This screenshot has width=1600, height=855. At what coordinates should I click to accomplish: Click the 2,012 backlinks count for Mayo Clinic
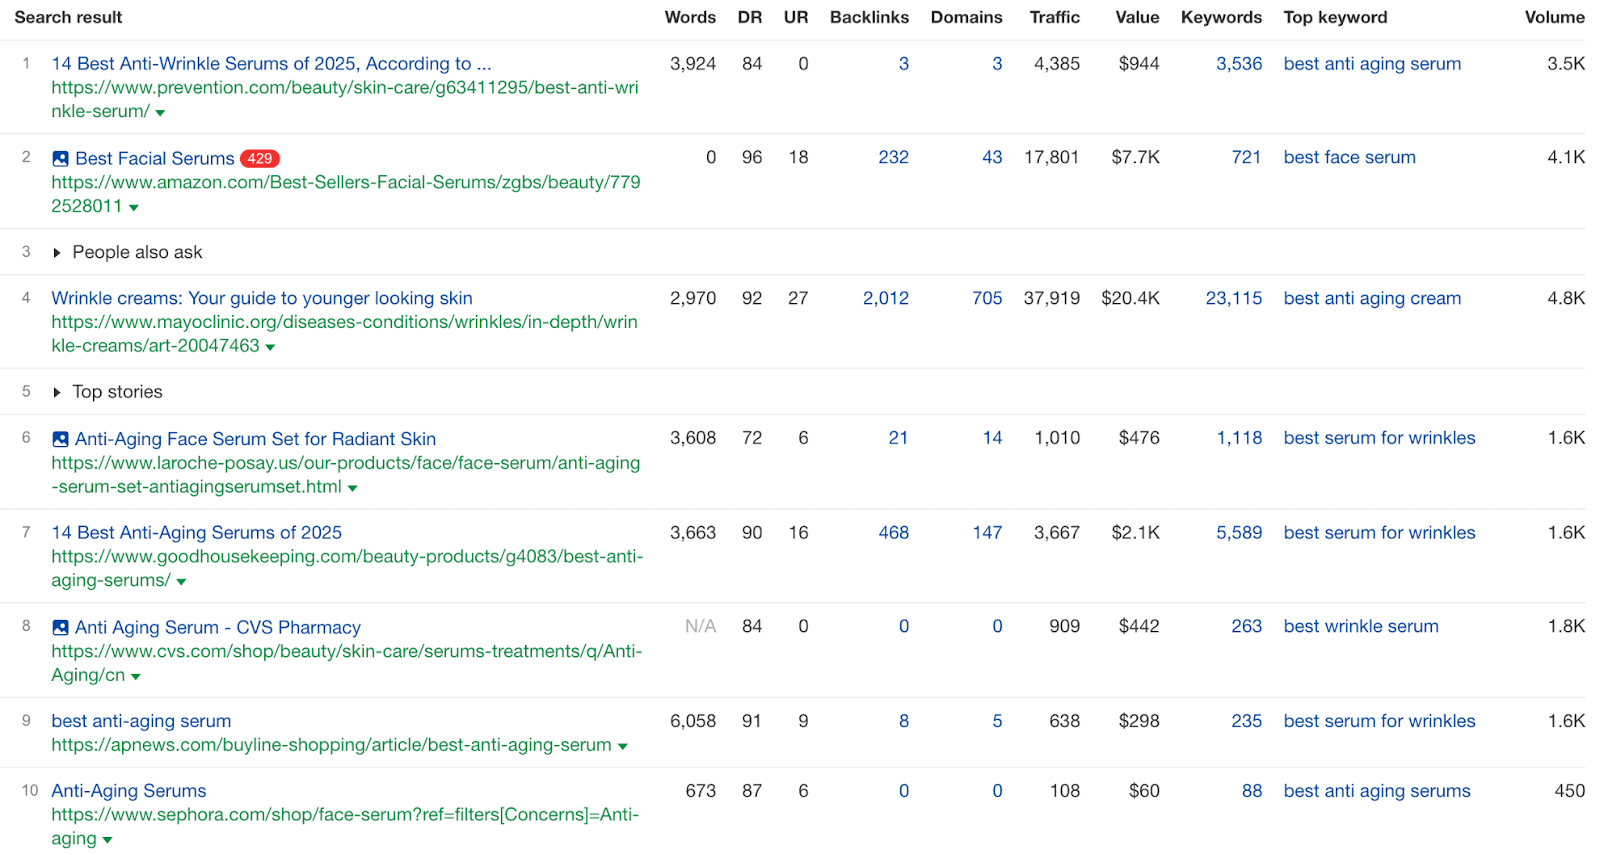click(x=885, y=298)
